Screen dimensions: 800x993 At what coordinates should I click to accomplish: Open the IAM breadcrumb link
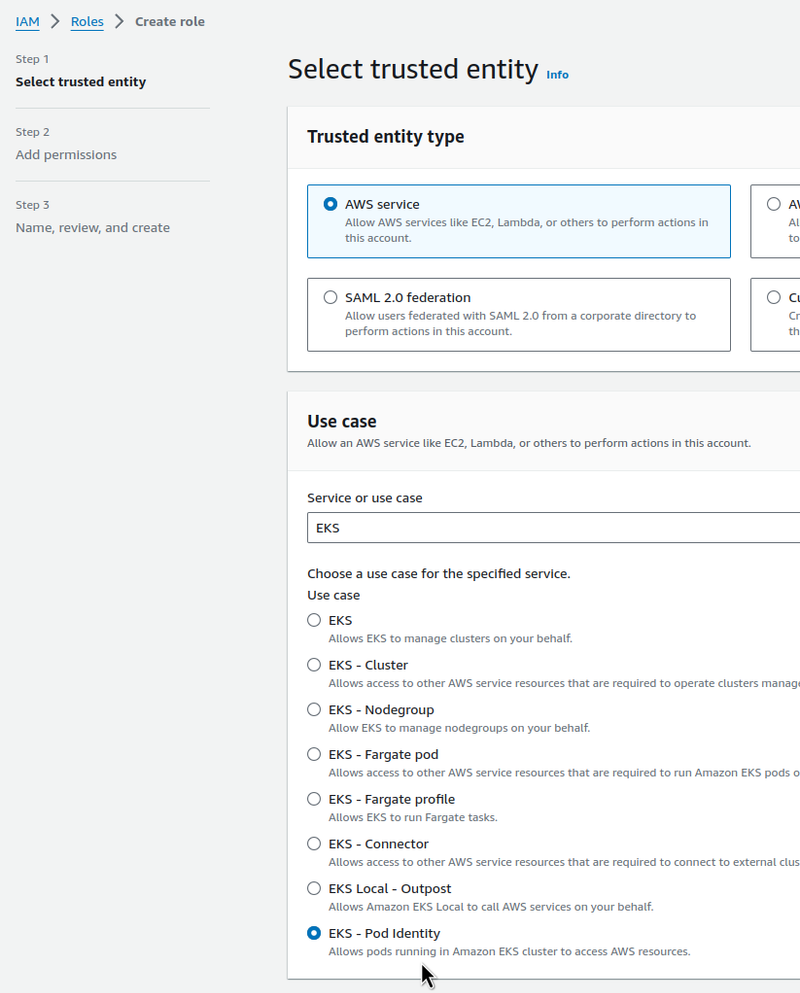coord(27,22)
